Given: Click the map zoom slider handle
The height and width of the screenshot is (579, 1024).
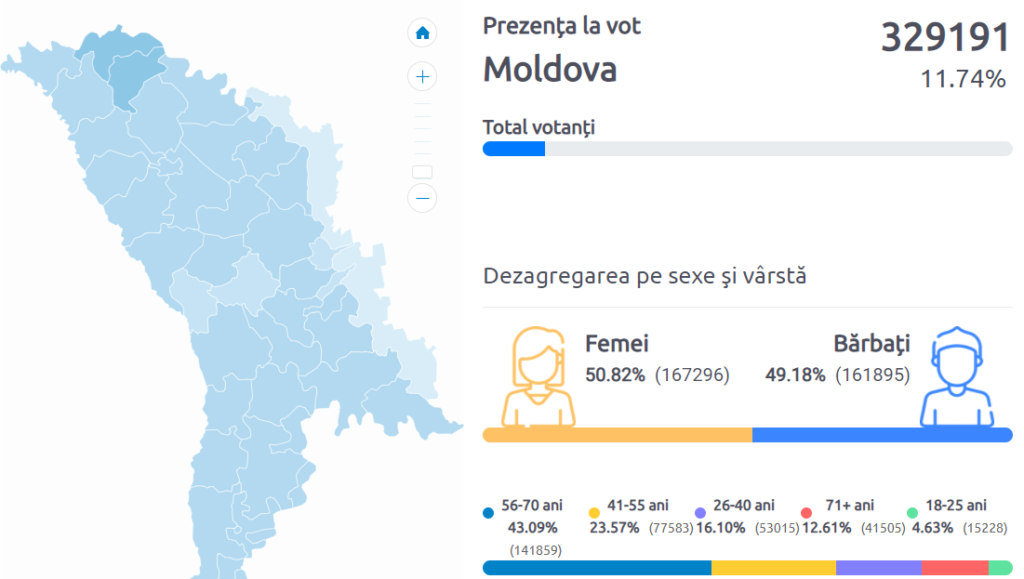Looking at the screenshot, I should tap(422, 172).
